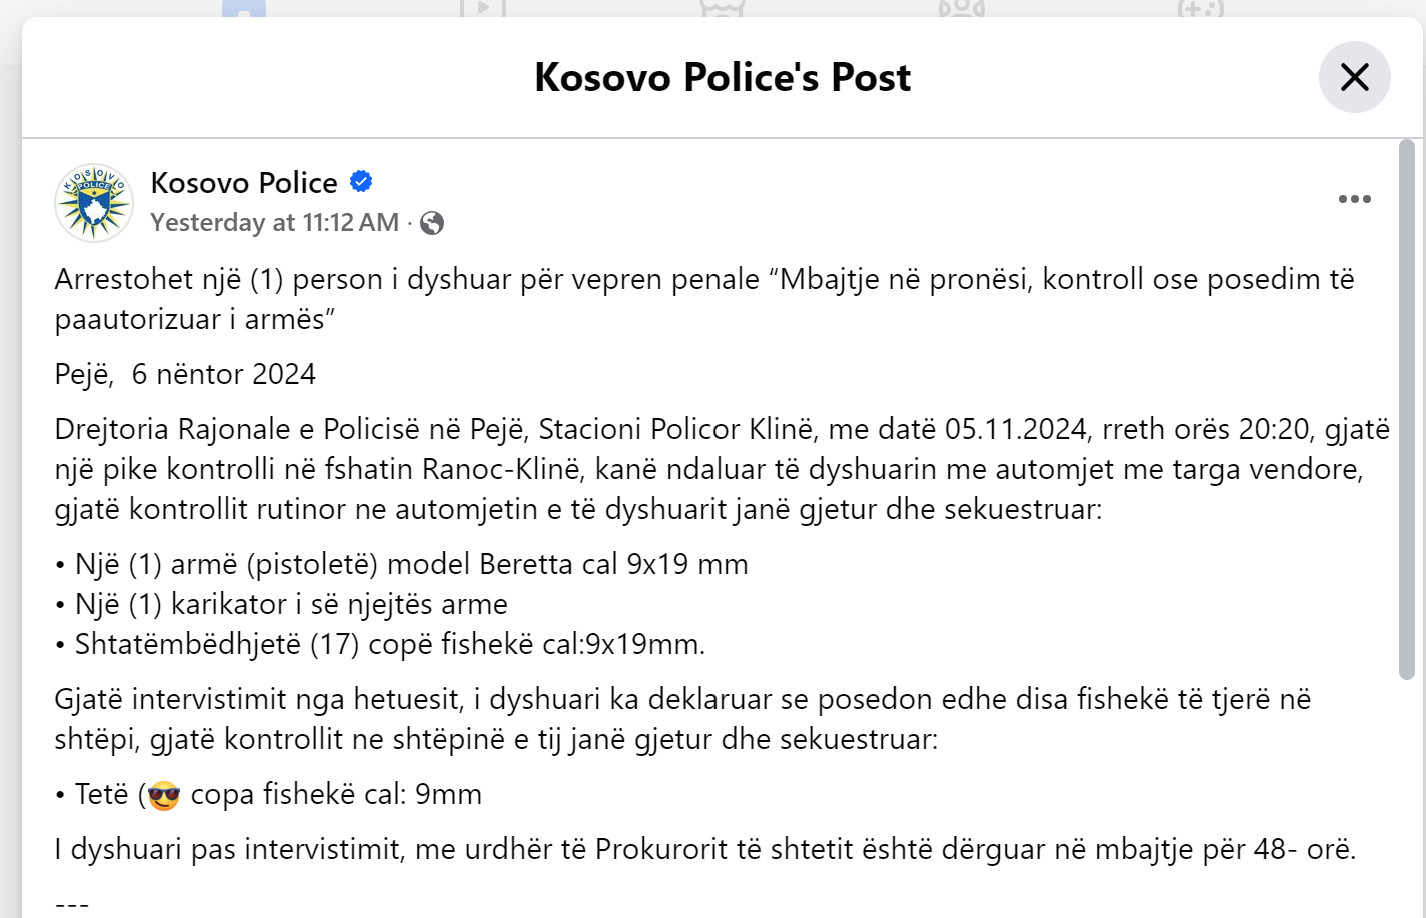
Task: Open the Groups icon in top bar
Action: click(x=961, y=8)
